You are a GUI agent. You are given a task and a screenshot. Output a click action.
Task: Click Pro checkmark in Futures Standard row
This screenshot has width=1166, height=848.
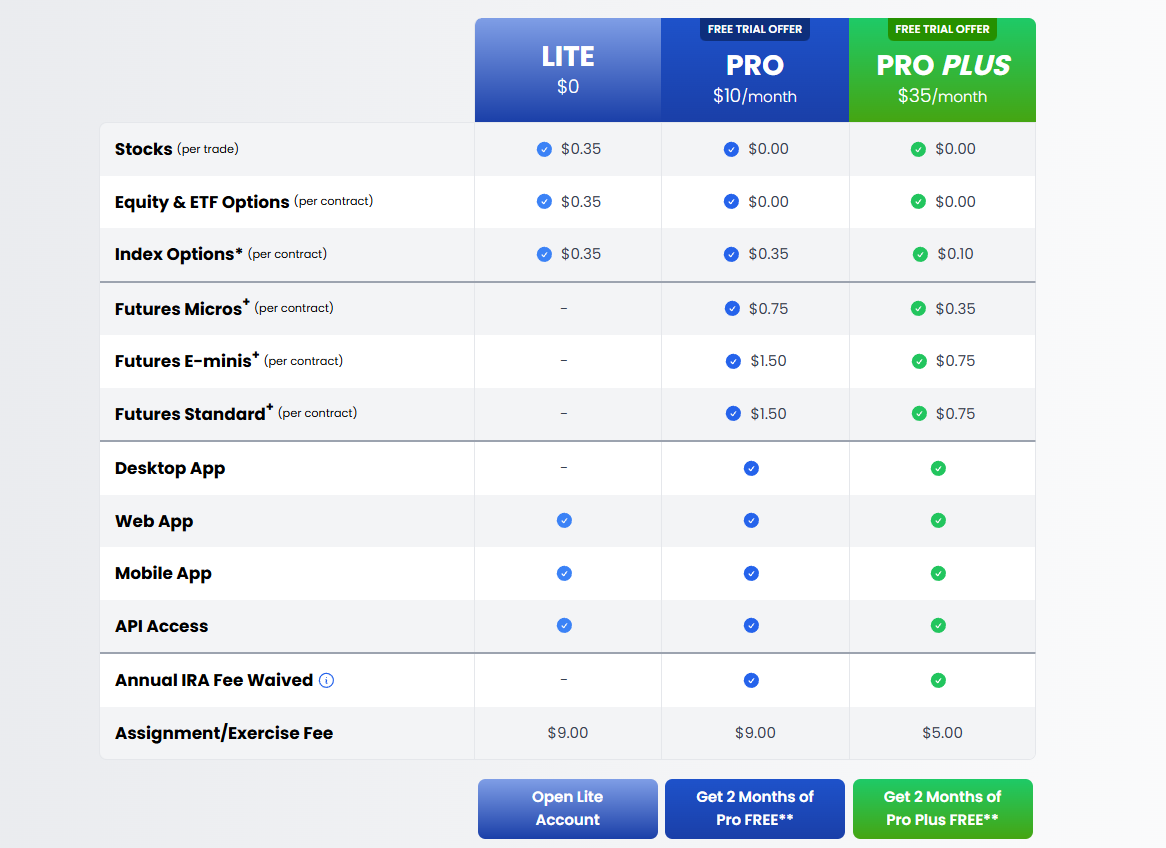(x=733, y=414)
